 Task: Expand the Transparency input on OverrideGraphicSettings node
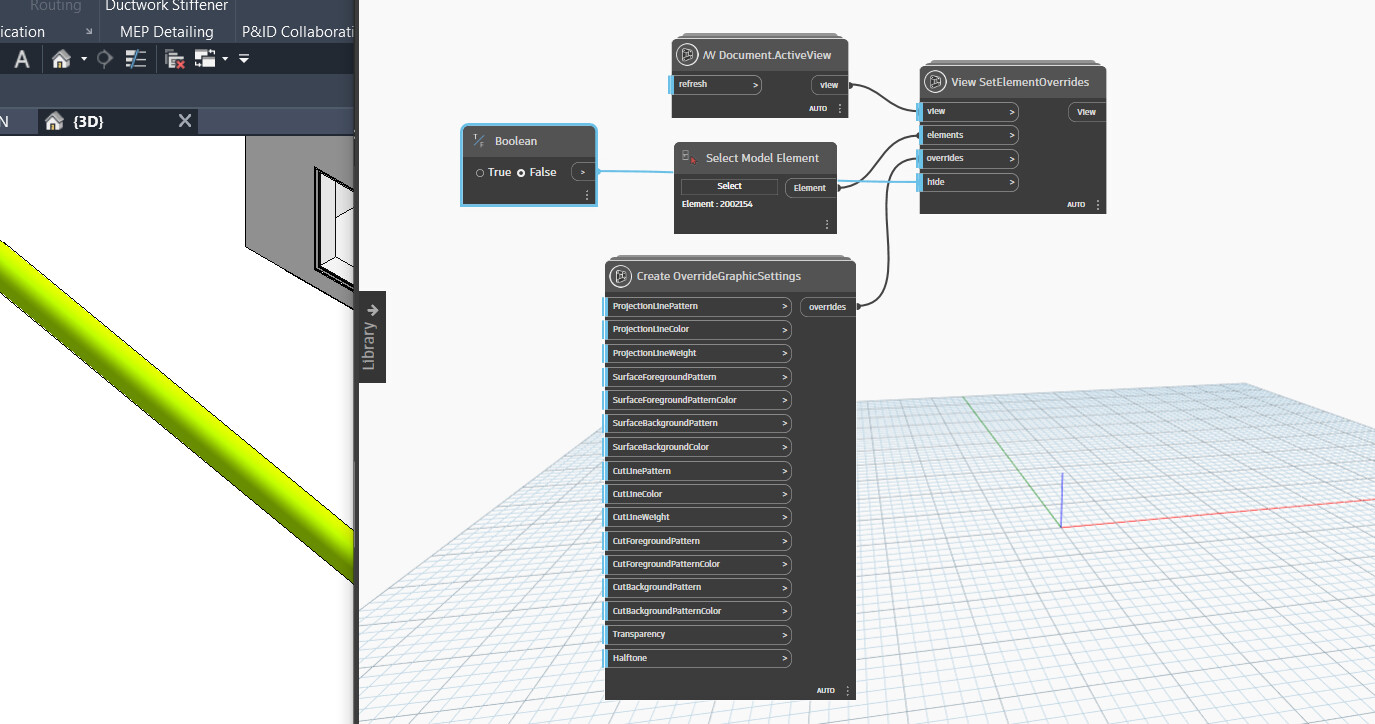(785, 635)
